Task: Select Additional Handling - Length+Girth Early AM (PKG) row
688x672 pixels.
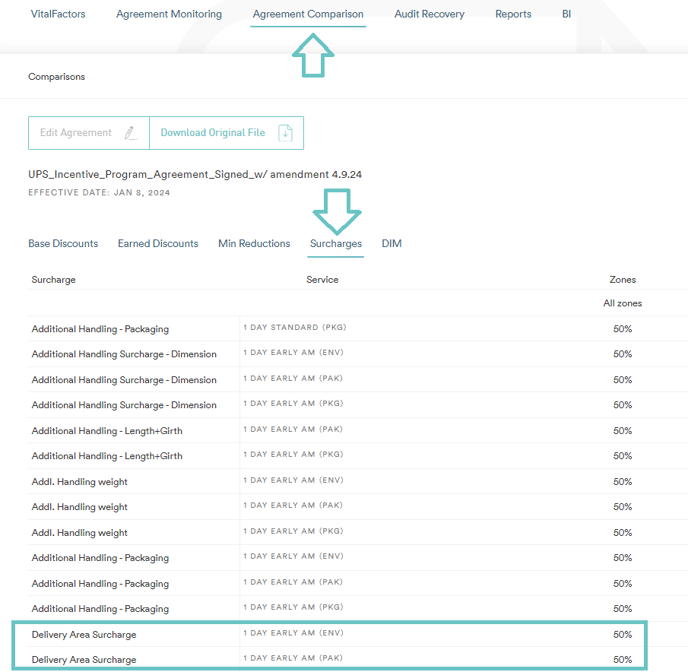Action: click(x=358, y=456)
